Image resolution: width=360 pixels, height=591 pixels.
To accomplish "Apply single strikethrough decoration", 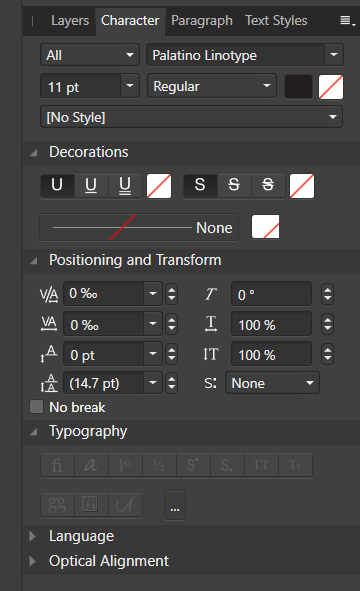I will [x=234, y=185].
